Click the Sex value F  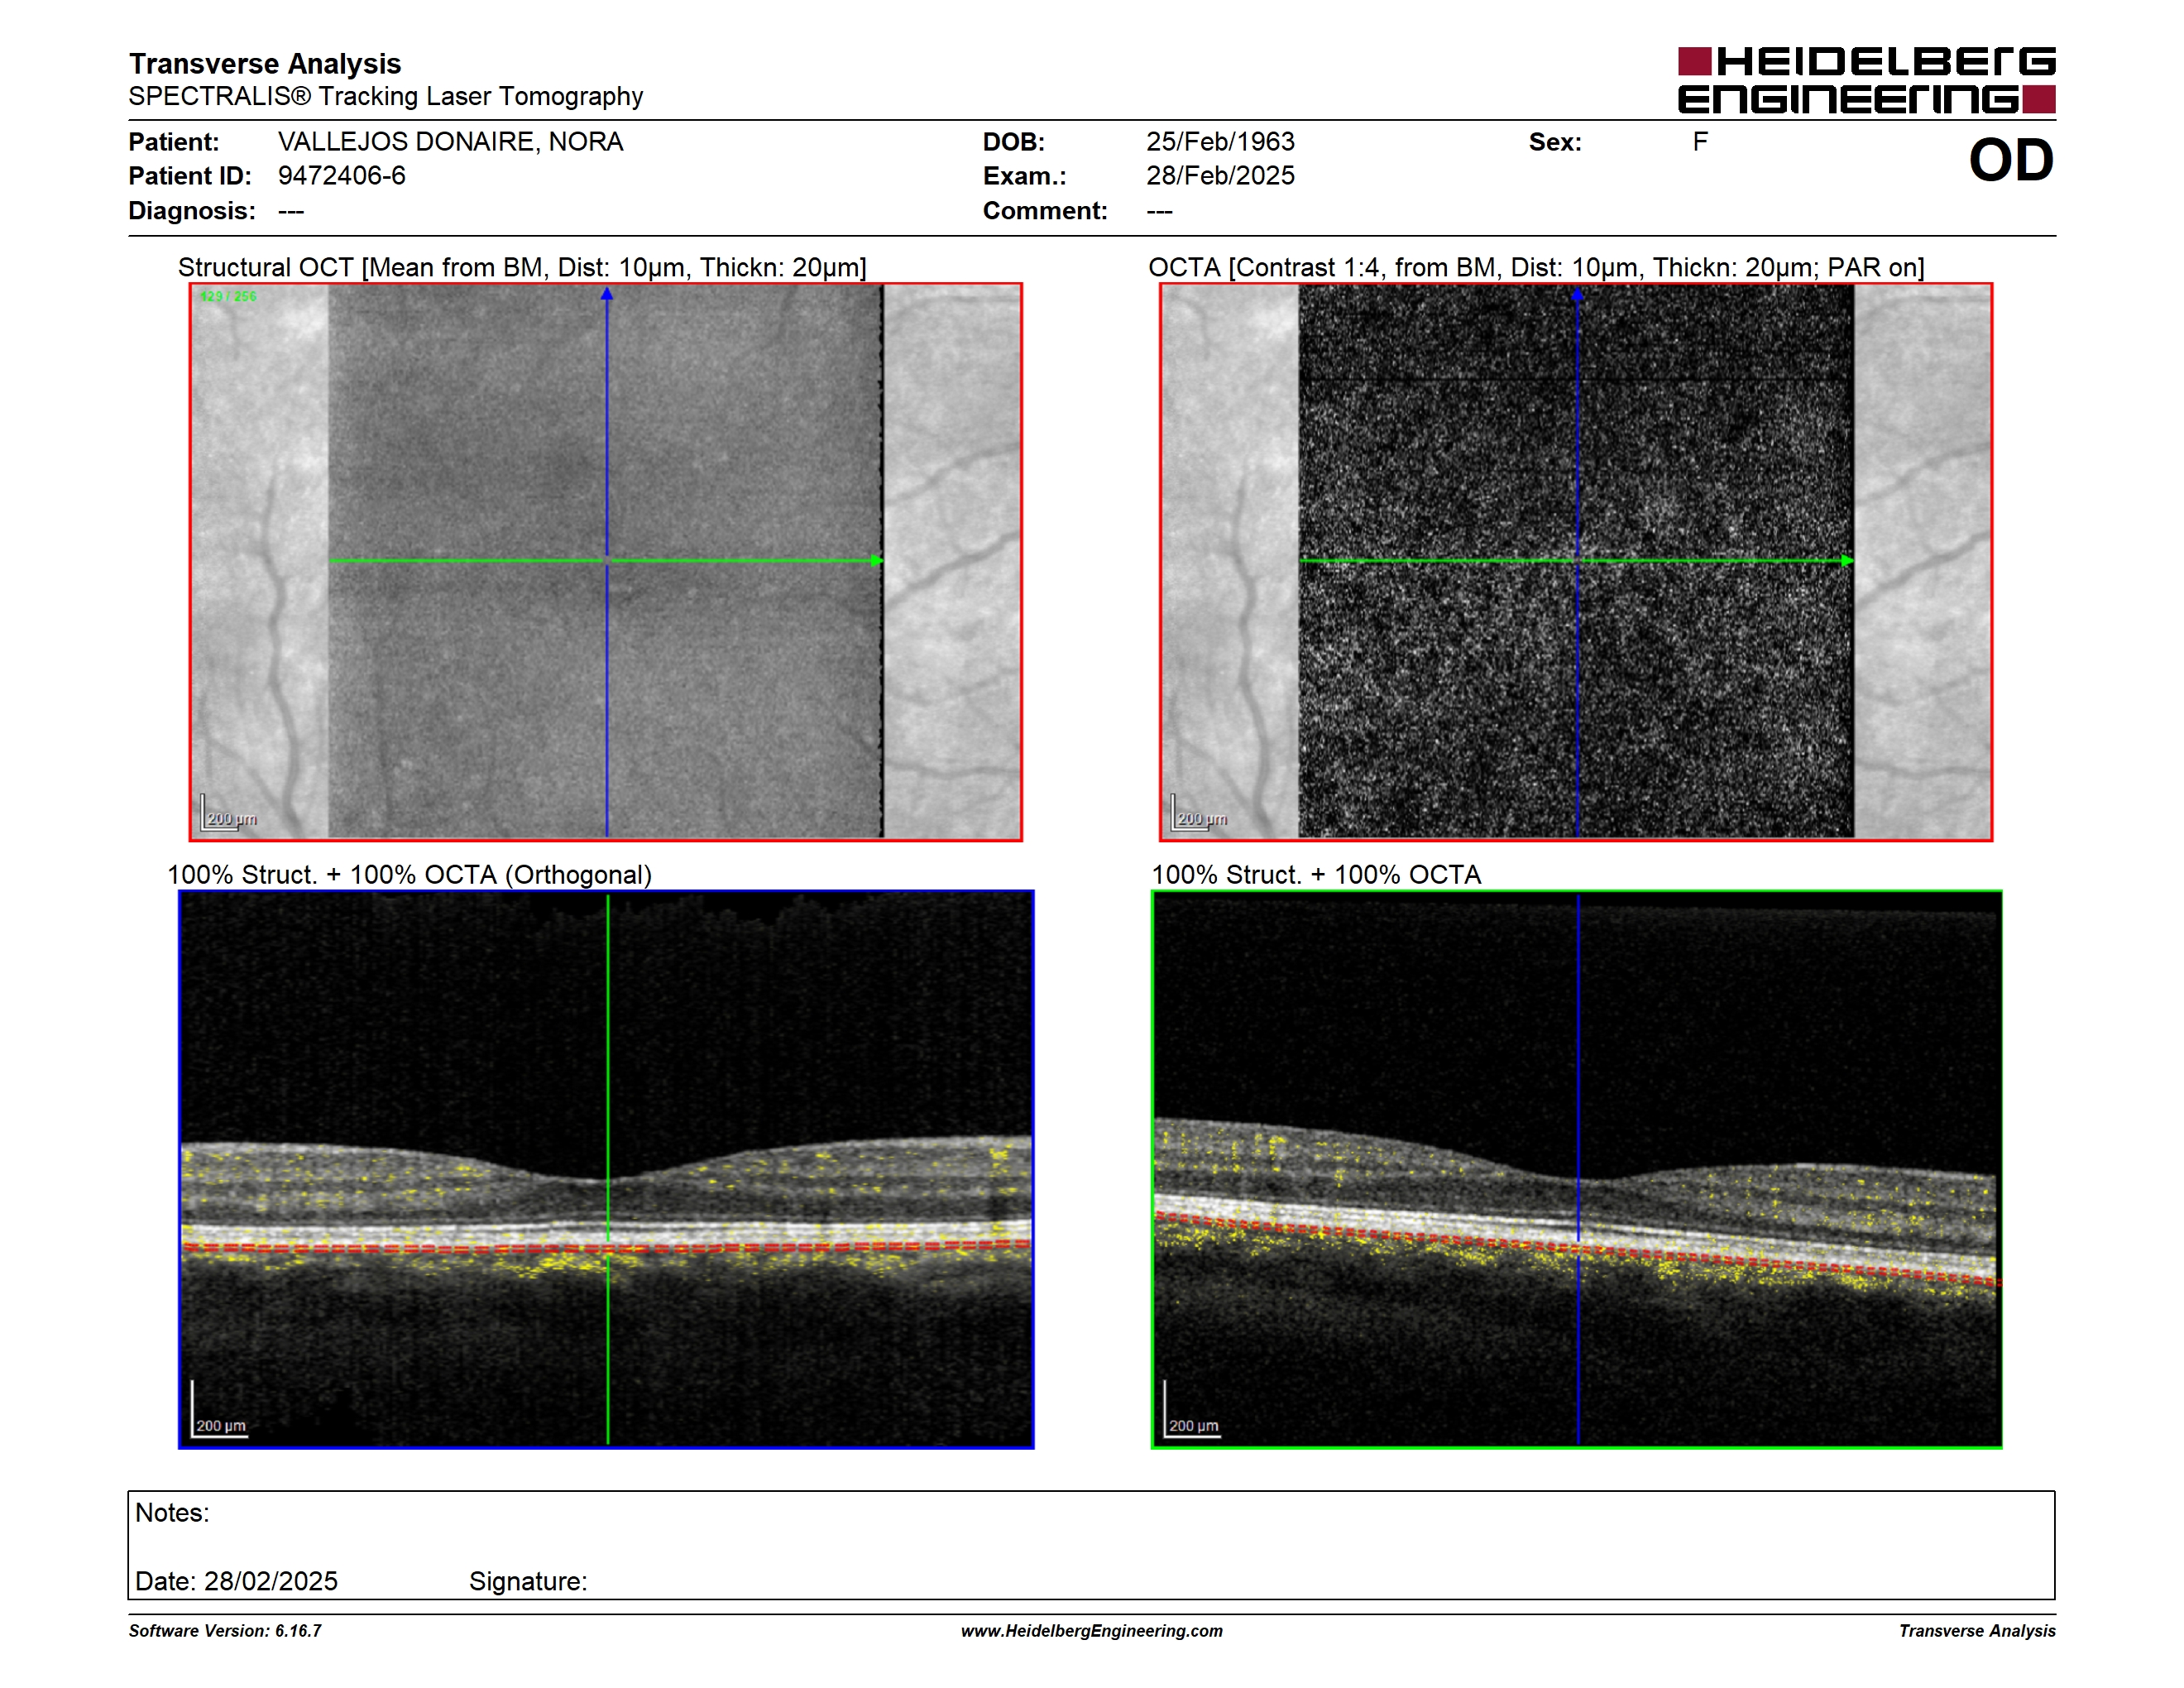(x=1700, y=142)
